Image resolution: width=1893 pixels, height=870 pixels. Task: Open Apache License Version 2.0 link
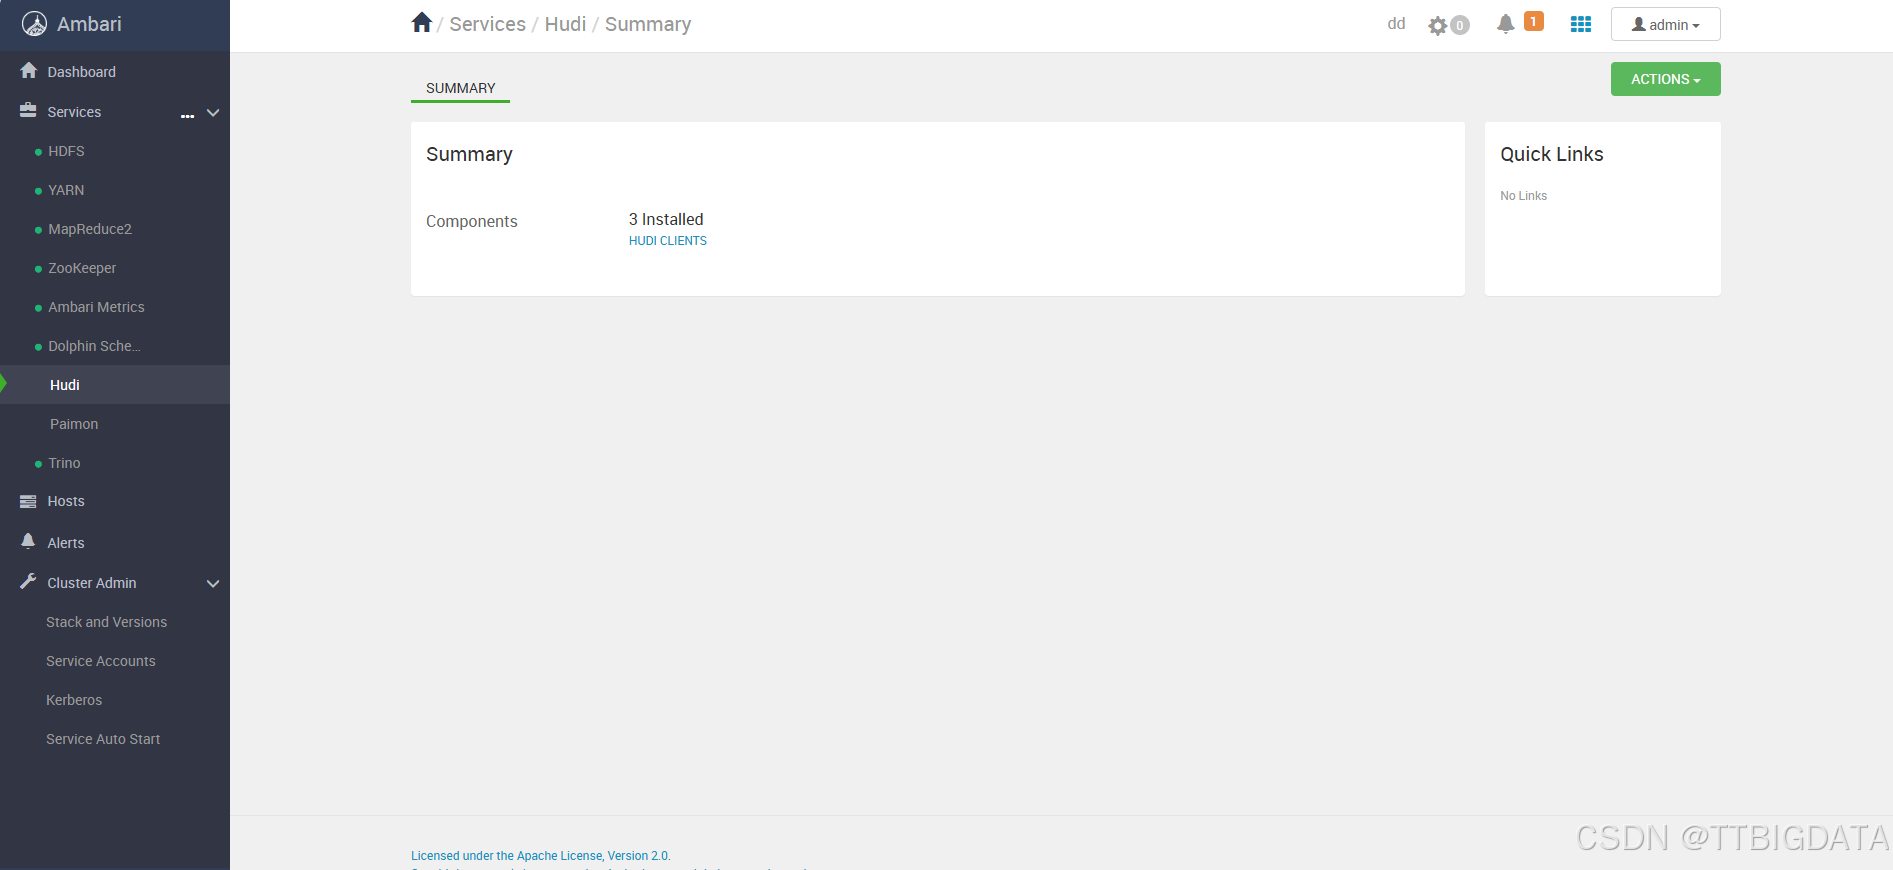[541, 856]
